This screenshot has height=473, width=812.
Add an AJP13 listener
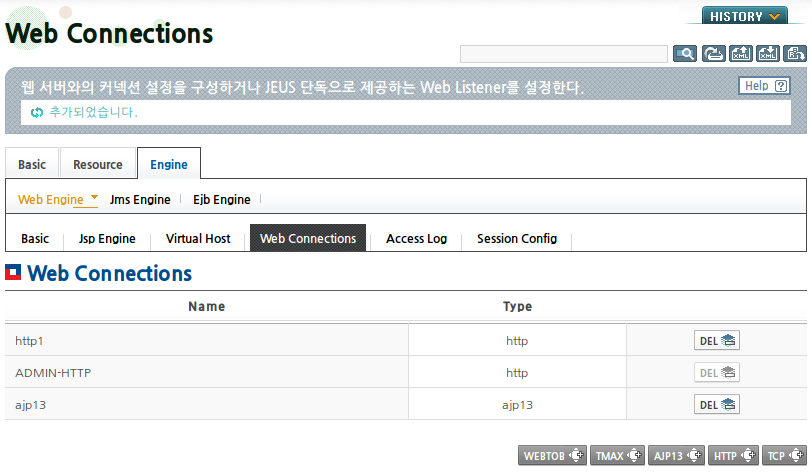click(x=676, y=455)
